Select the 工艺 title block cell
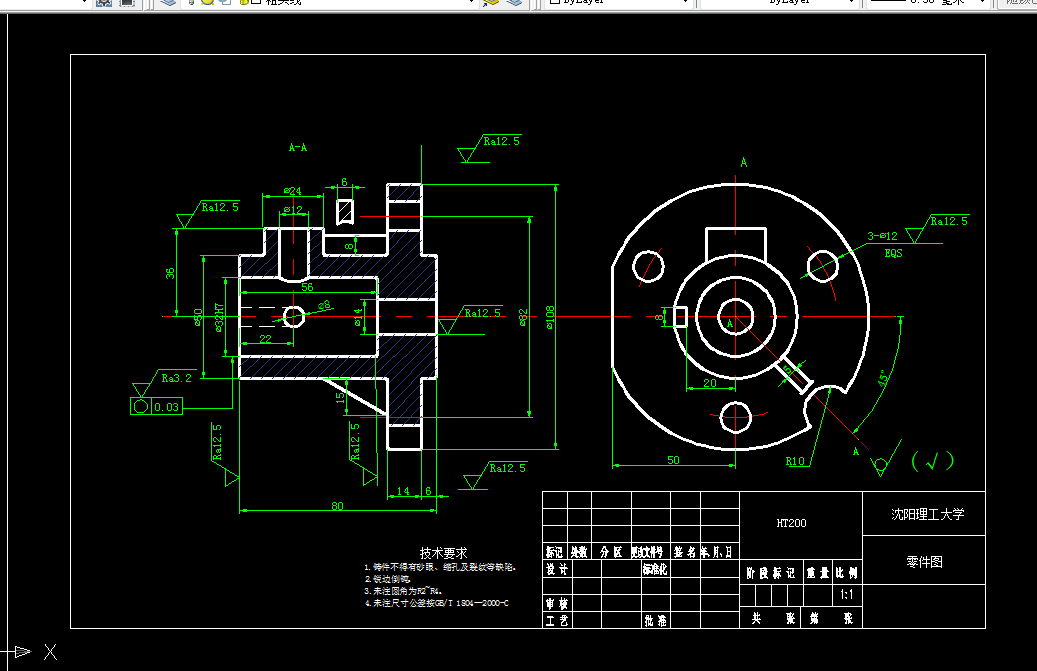The height and width of the screenshot is (671, 1037). [556, 621]
